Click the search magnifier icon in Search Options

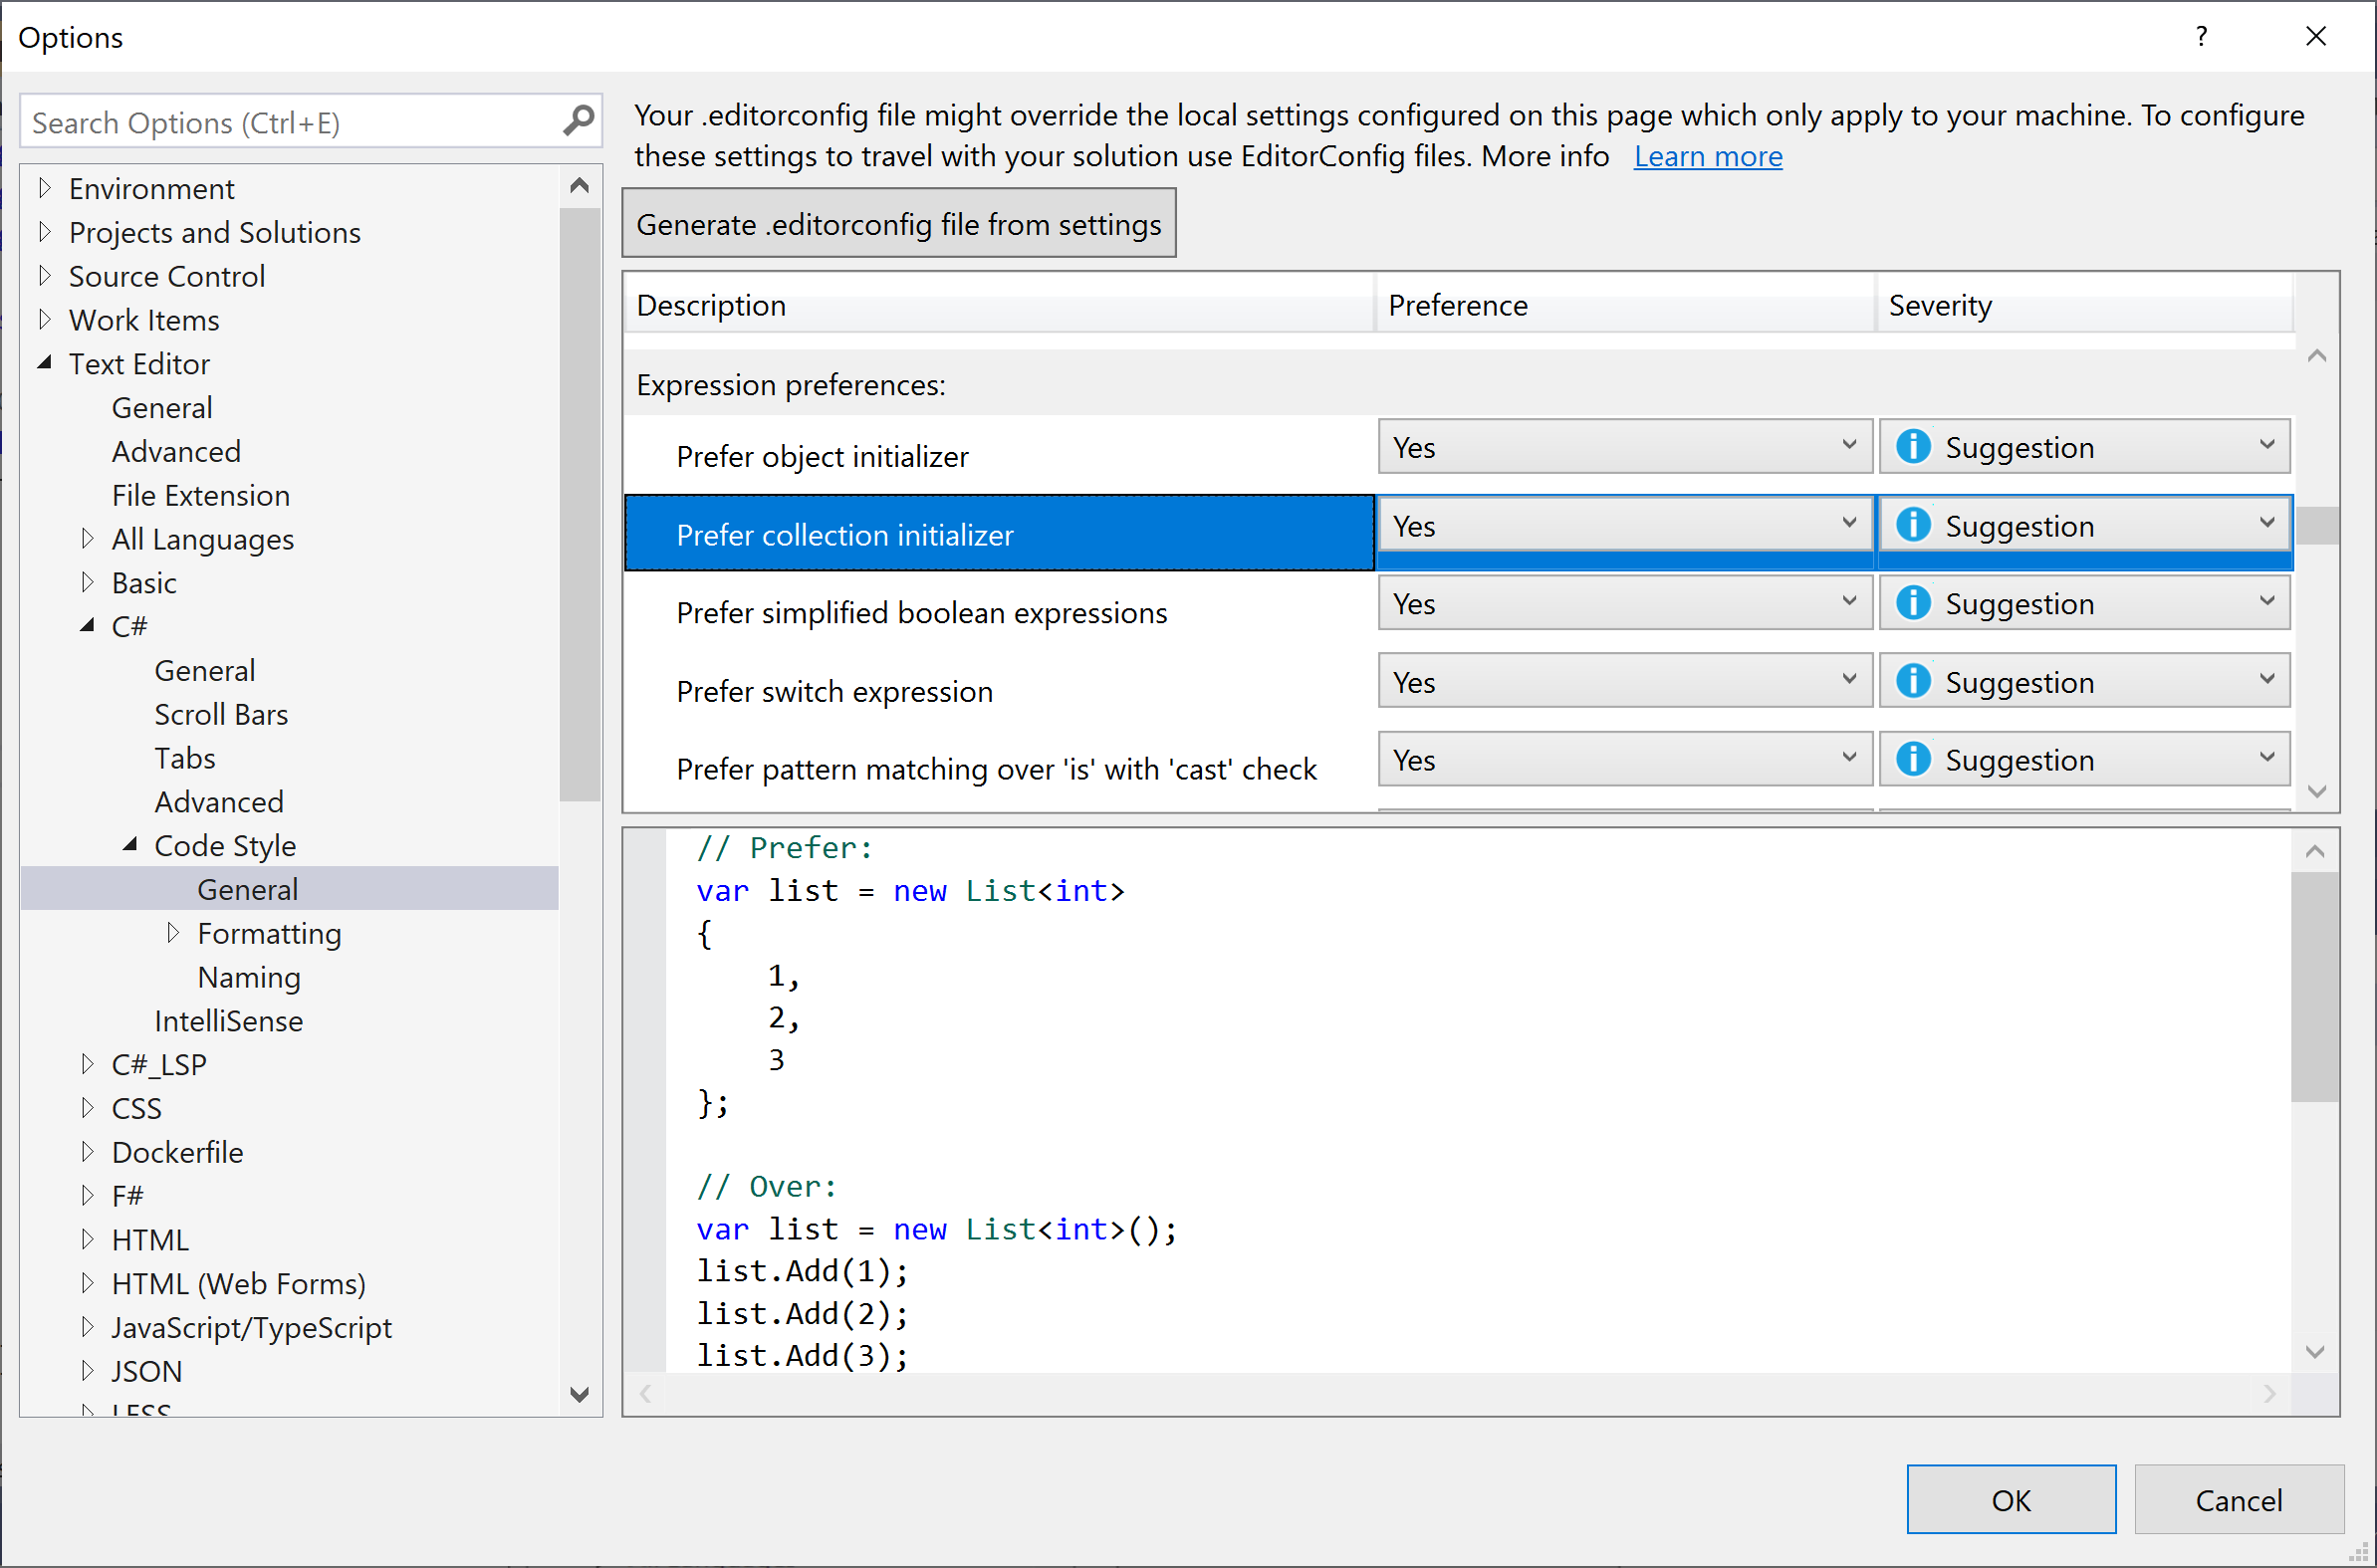[579, 122]
